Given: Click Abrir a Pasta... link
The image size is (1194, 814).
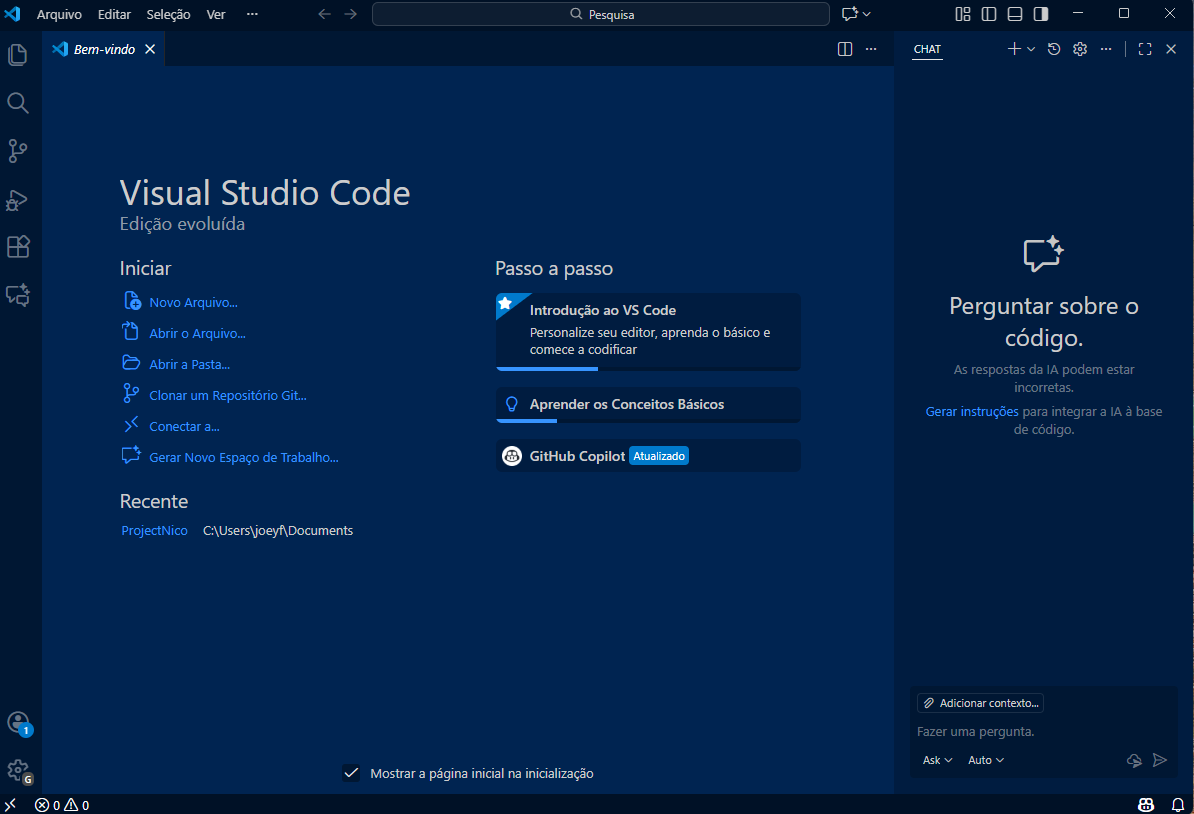Looking at the screenshot, I should (190, 364).
